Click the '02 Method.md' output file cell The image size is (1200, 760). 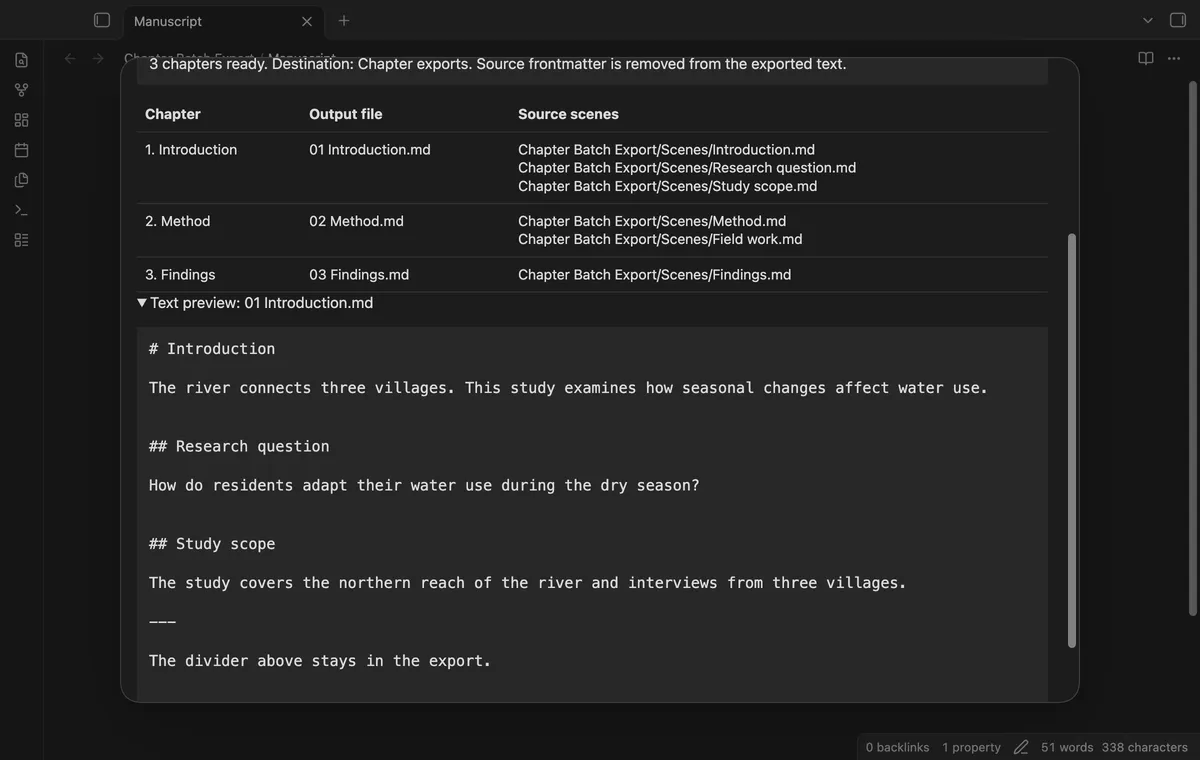point(356,221)
